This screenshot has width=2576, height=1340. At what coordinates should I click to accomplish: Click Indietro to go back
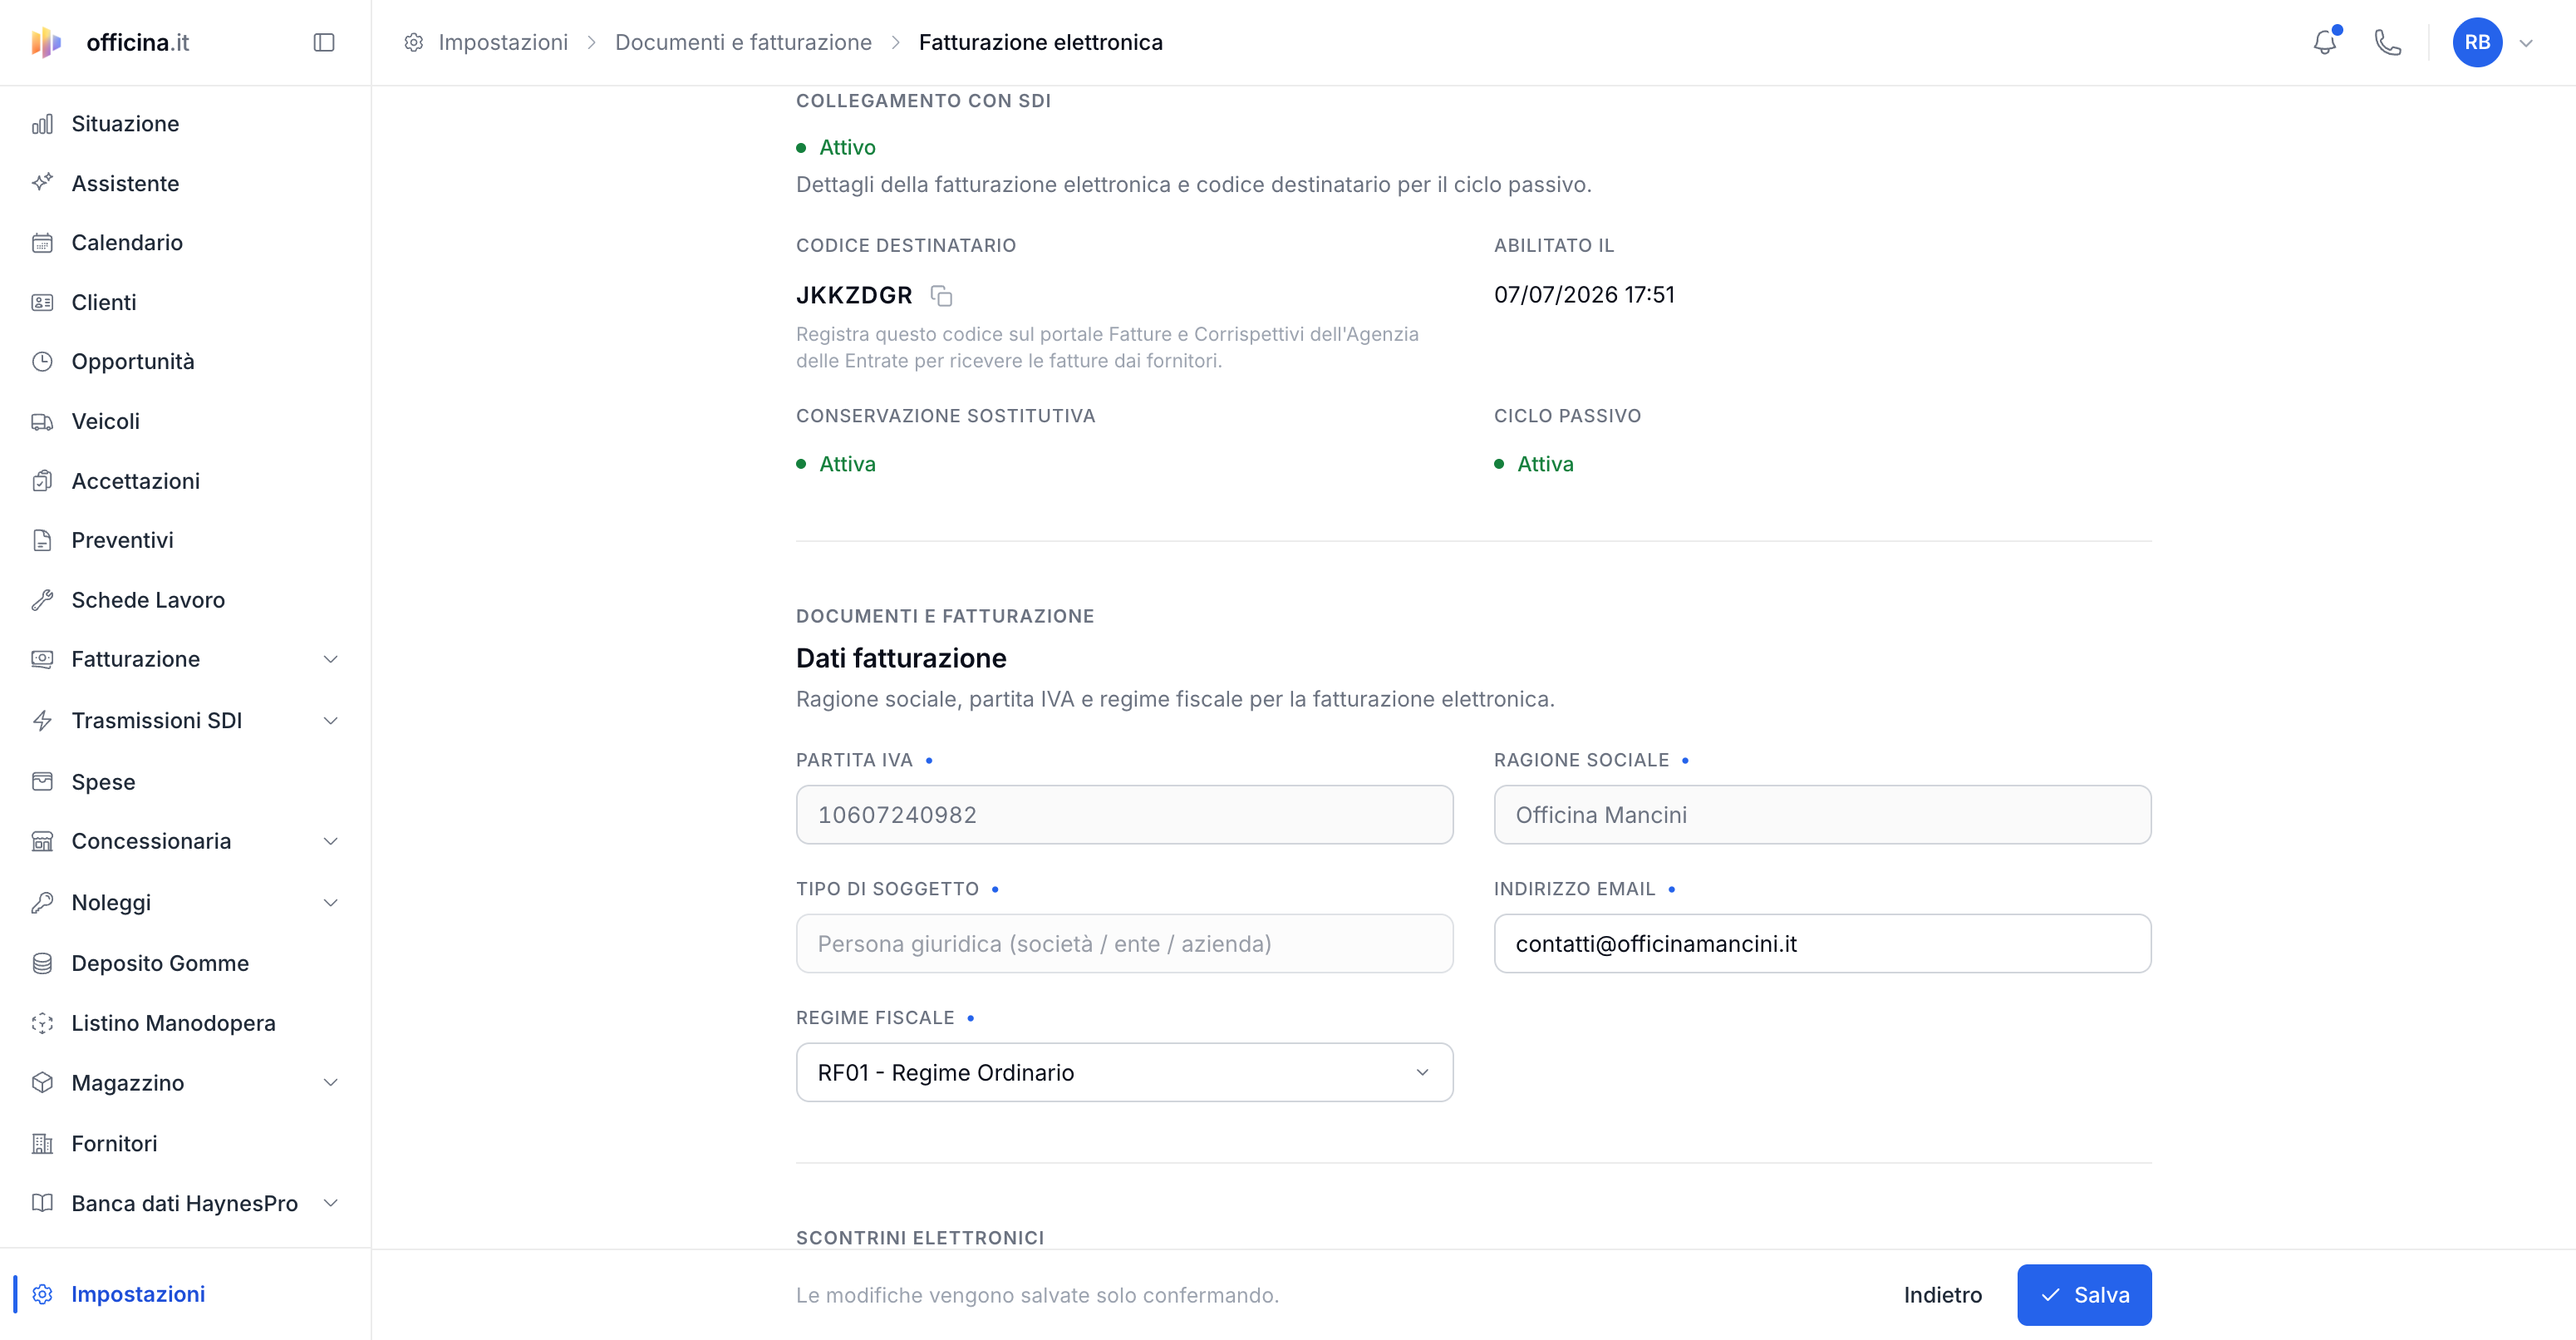click(1942, 1295)
